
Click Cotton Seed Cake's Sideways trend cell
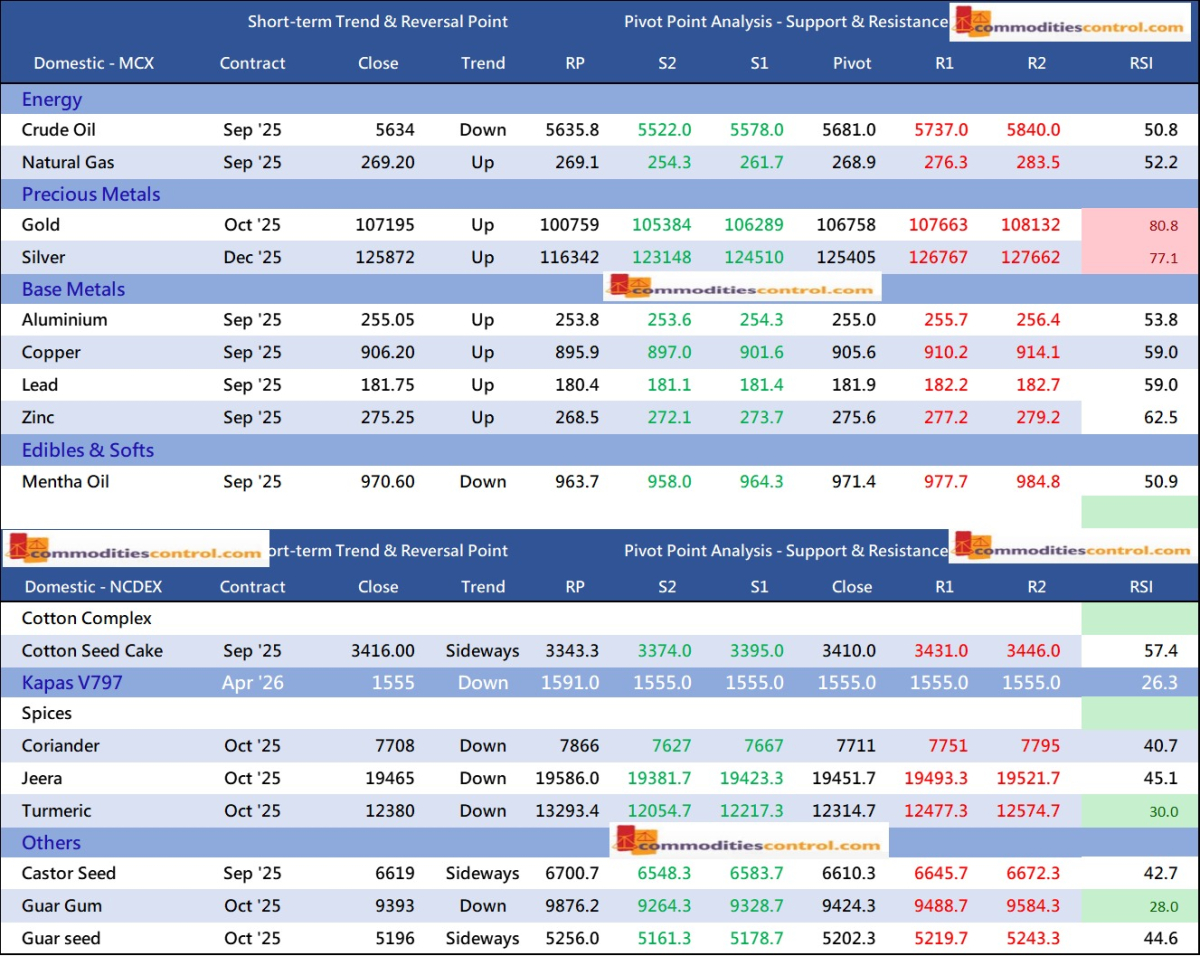coord(482,651)
